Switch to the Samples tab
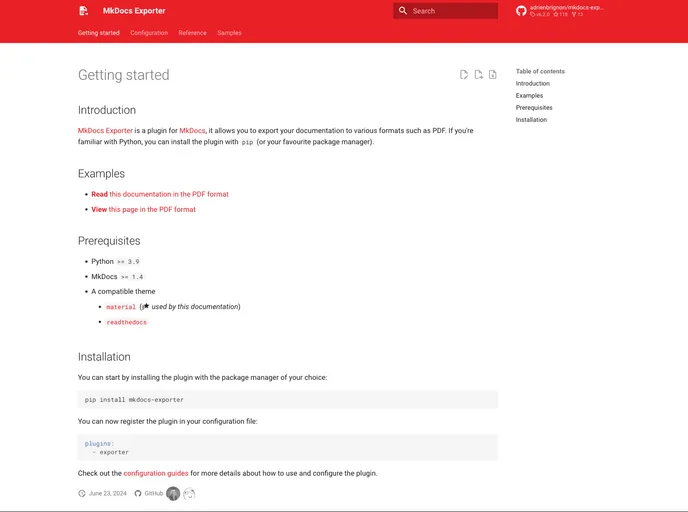688x512 pixels. [x=229, y=33]
